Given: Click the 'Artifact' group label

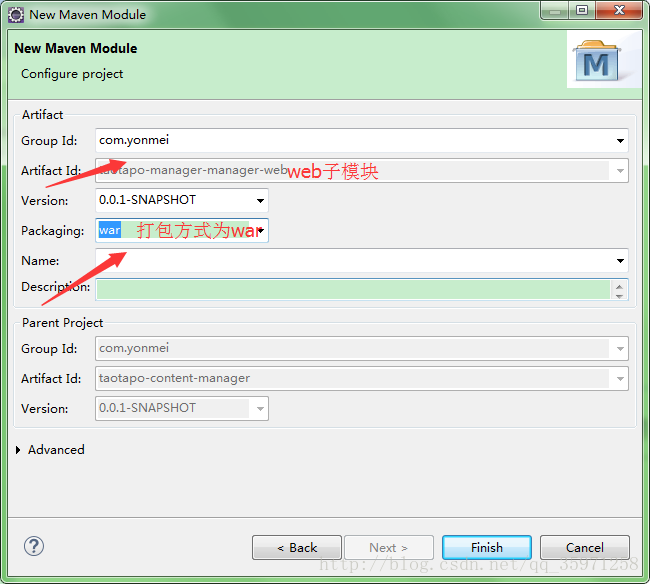Looking at the screenshot, I should [43, 115].
